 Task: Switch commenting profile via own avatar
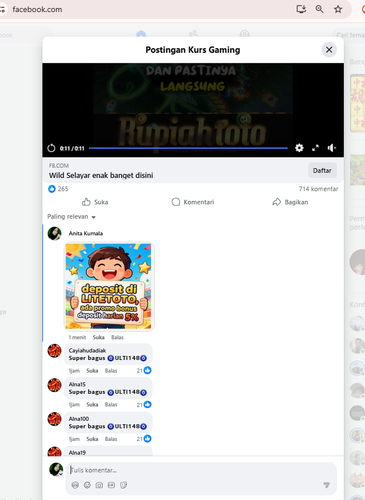pyautogui.click(x=56, y=470)
